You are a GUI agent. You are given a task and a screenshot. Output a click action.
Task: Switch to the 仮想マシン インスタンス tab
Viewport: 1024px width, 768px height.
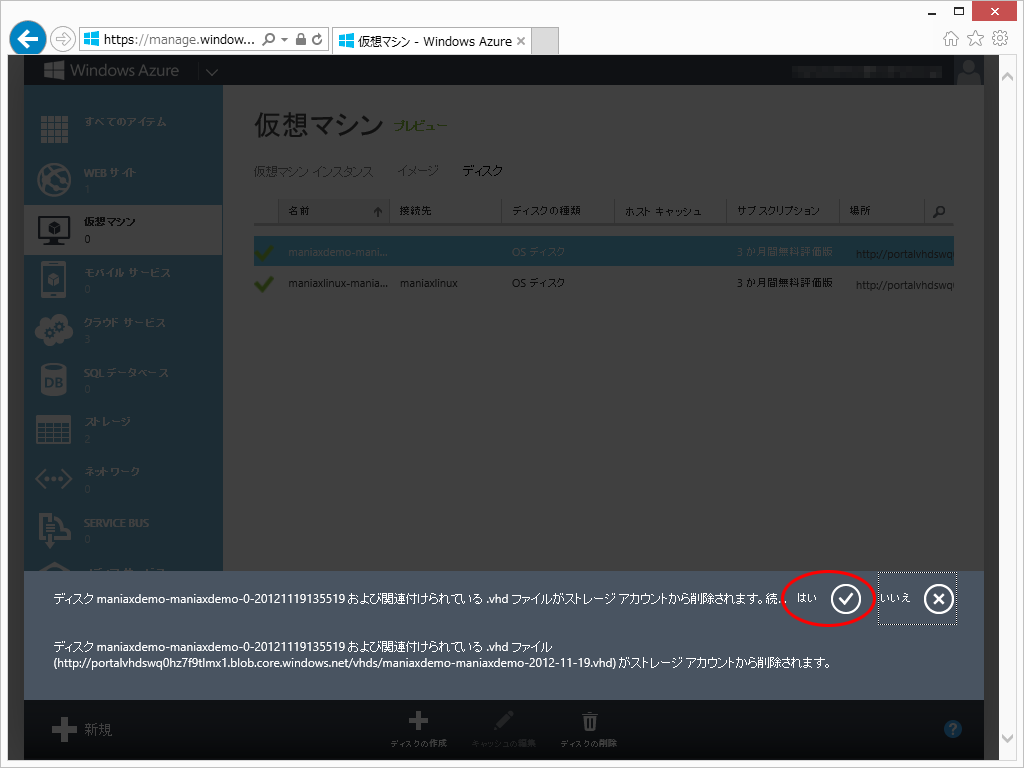(x=313, y=172)
